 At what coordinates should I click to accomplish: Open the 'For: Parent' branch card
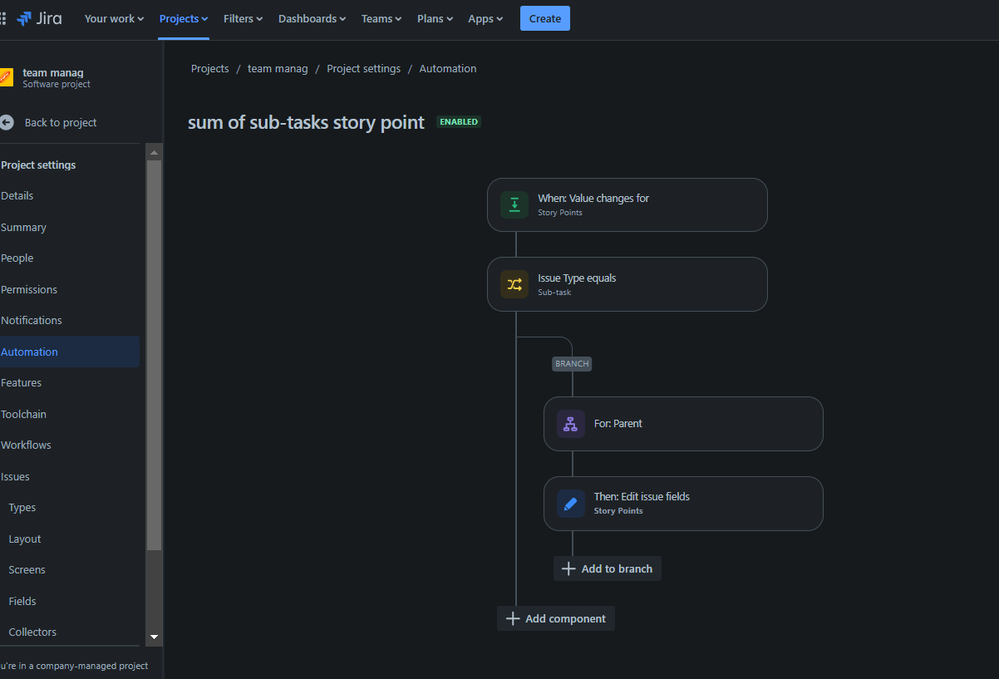pos(683,424)
